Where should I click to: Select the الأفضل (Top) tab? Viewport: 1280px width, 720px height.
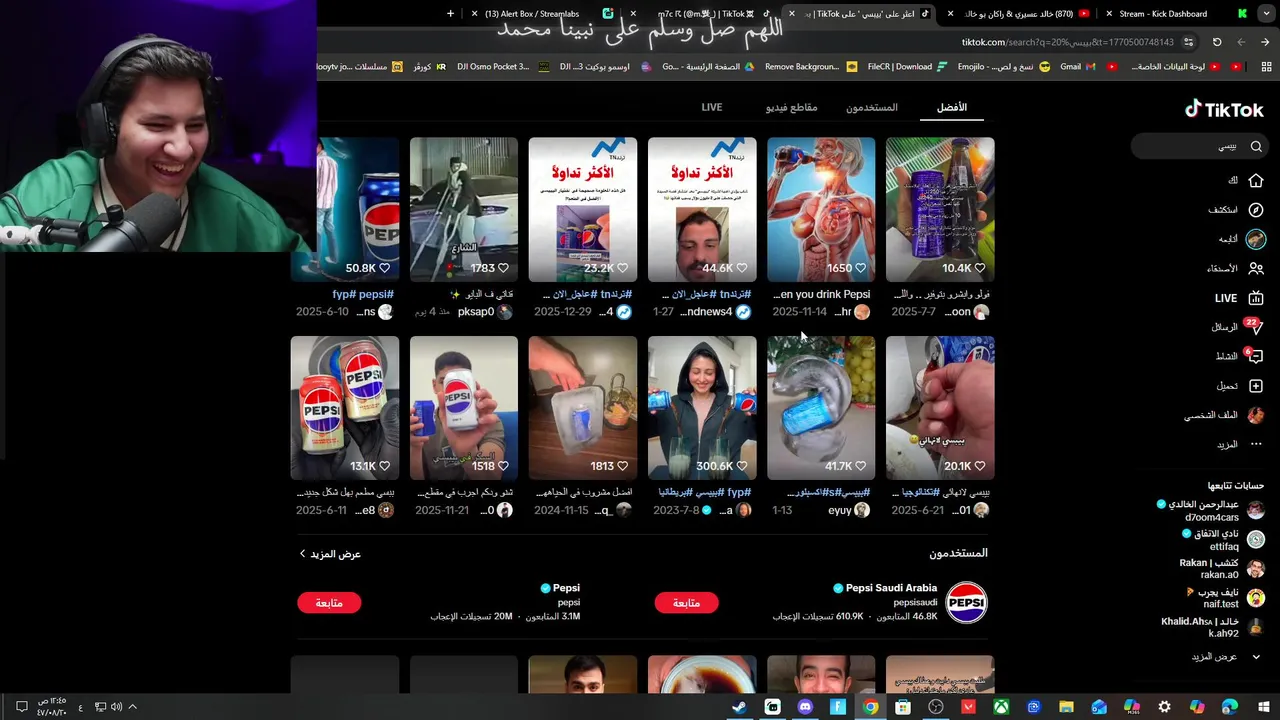click(x=952, y=107)
